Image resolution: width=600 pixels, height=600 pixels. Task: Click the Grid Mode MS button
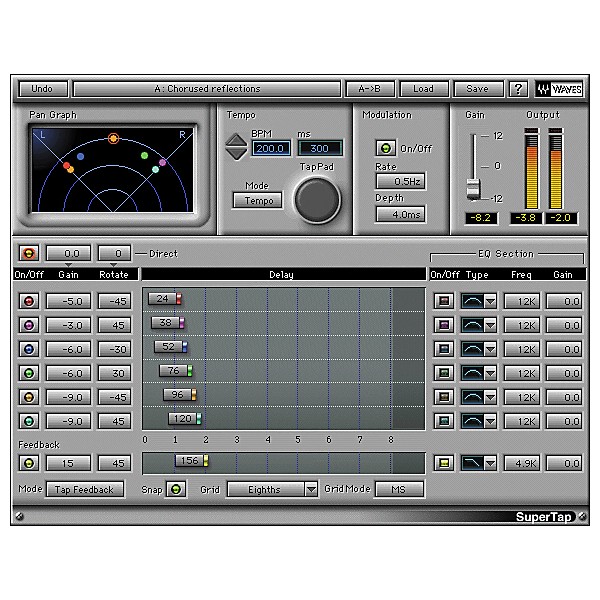coord(399,489)
